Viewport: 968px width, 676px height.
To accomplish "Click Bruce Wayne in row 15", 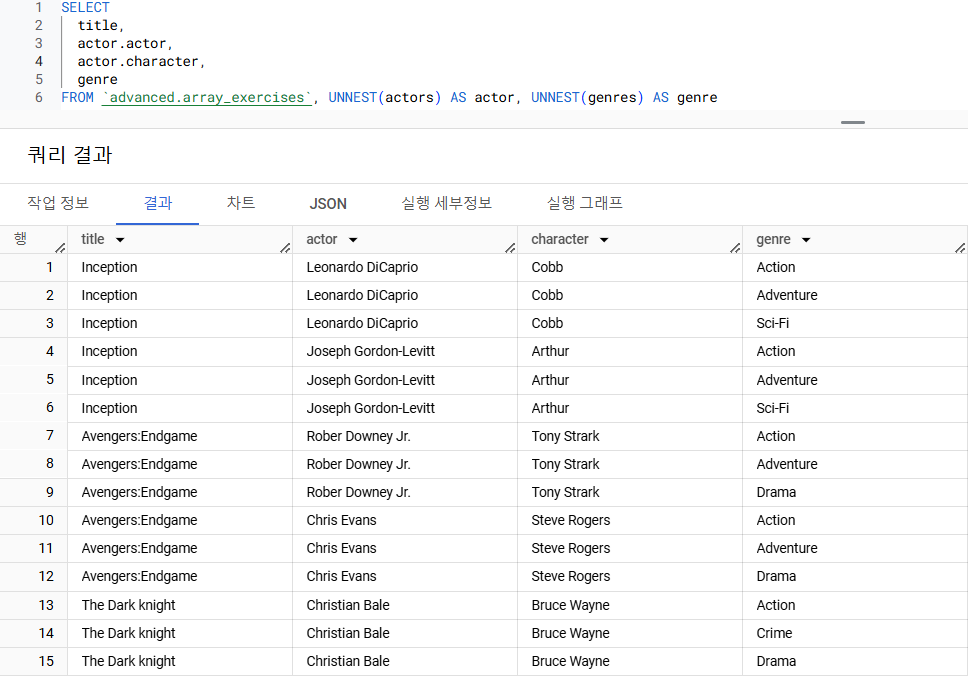I will pyautogui.click(x=570, y=661).
